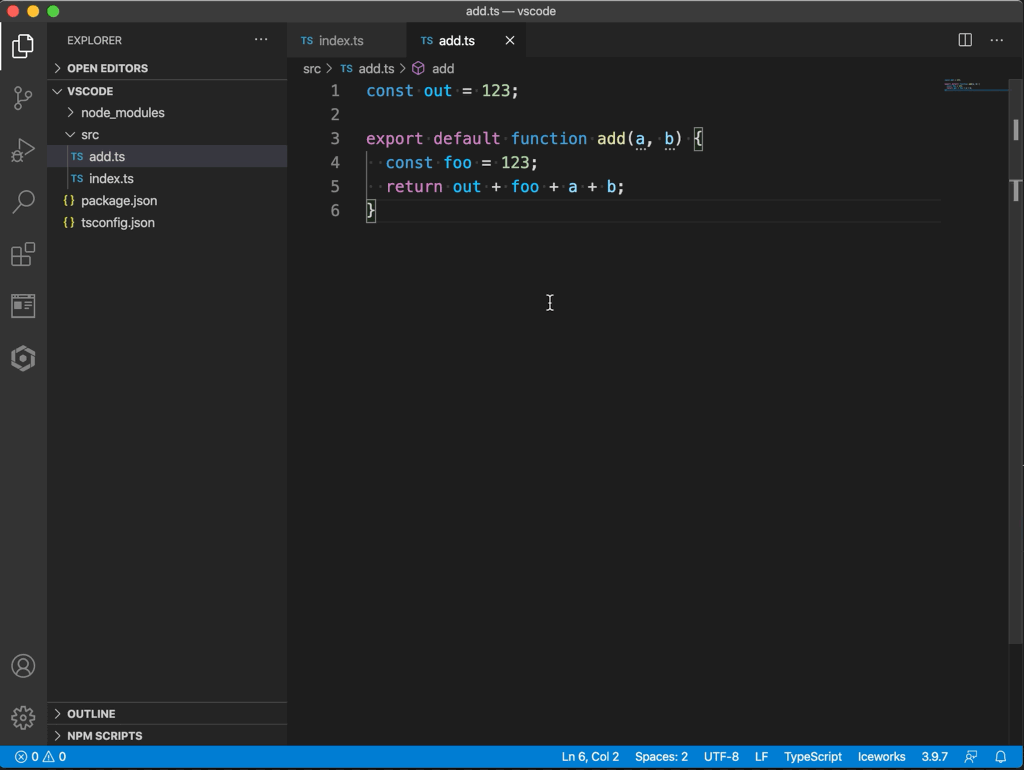The width and height of the screenshot is (1024, 770).
Task: Collapse the src folder
Action: (x=89, y=135)
